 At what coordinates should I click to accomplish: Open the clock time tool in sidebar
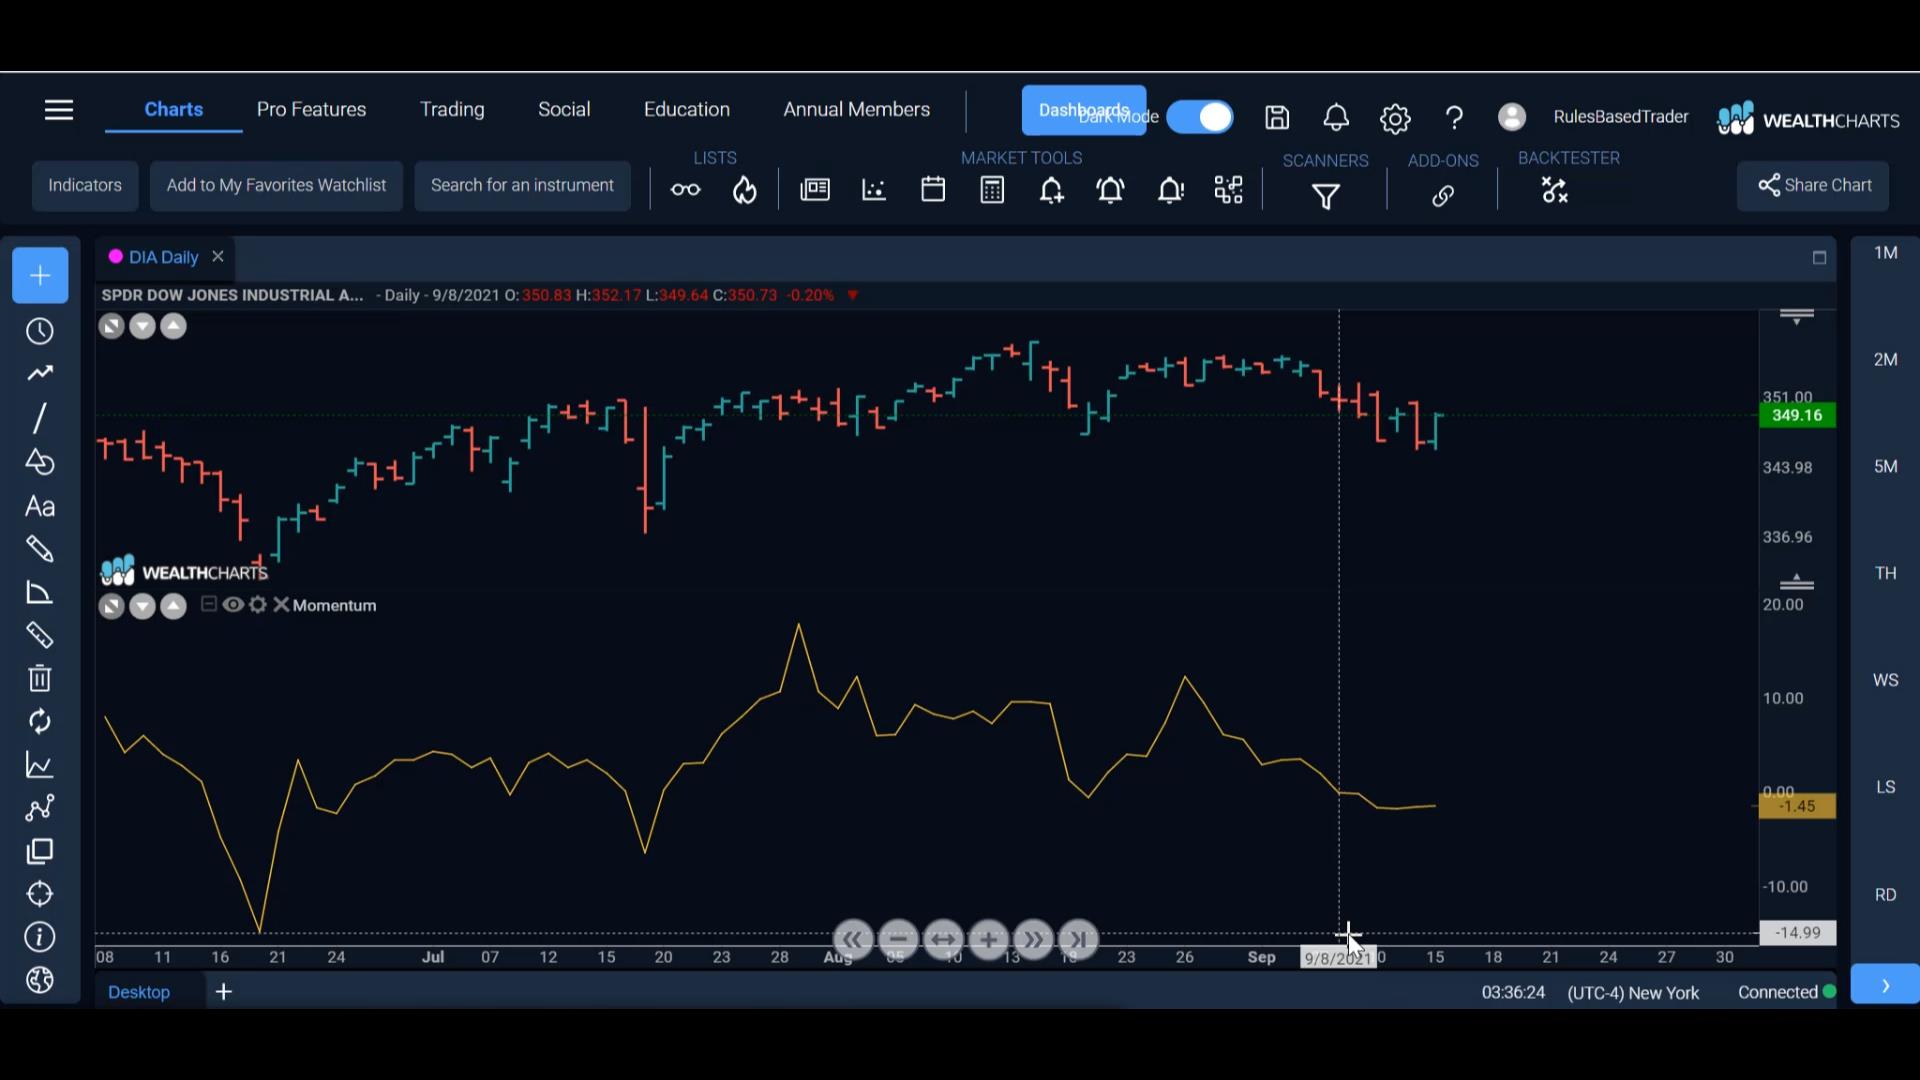40,331
